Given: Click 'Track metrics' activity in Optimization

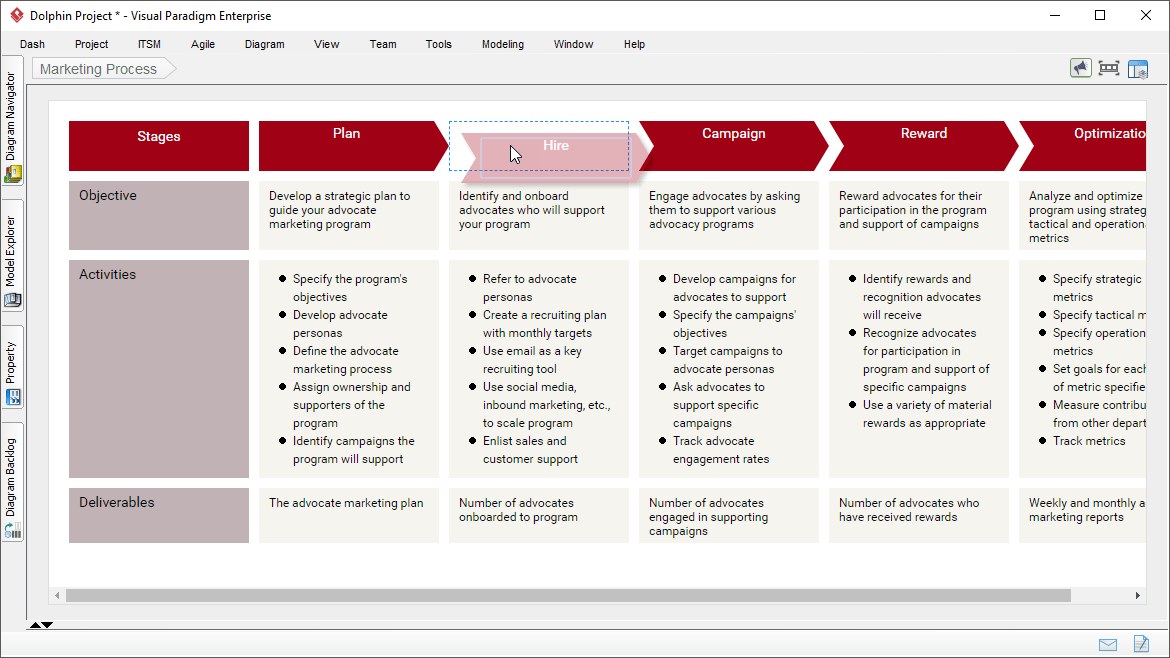Looking at the screenshot, I should (x=1089, y=441).
